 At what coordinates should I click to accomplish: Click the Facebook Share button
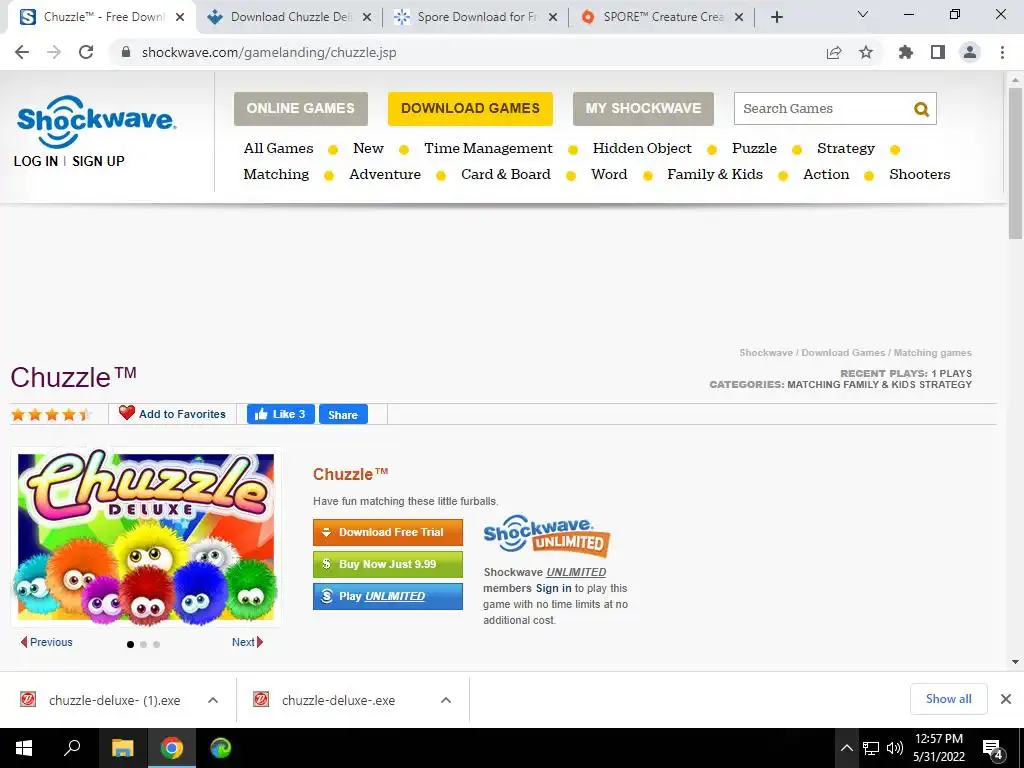[343, 415]
